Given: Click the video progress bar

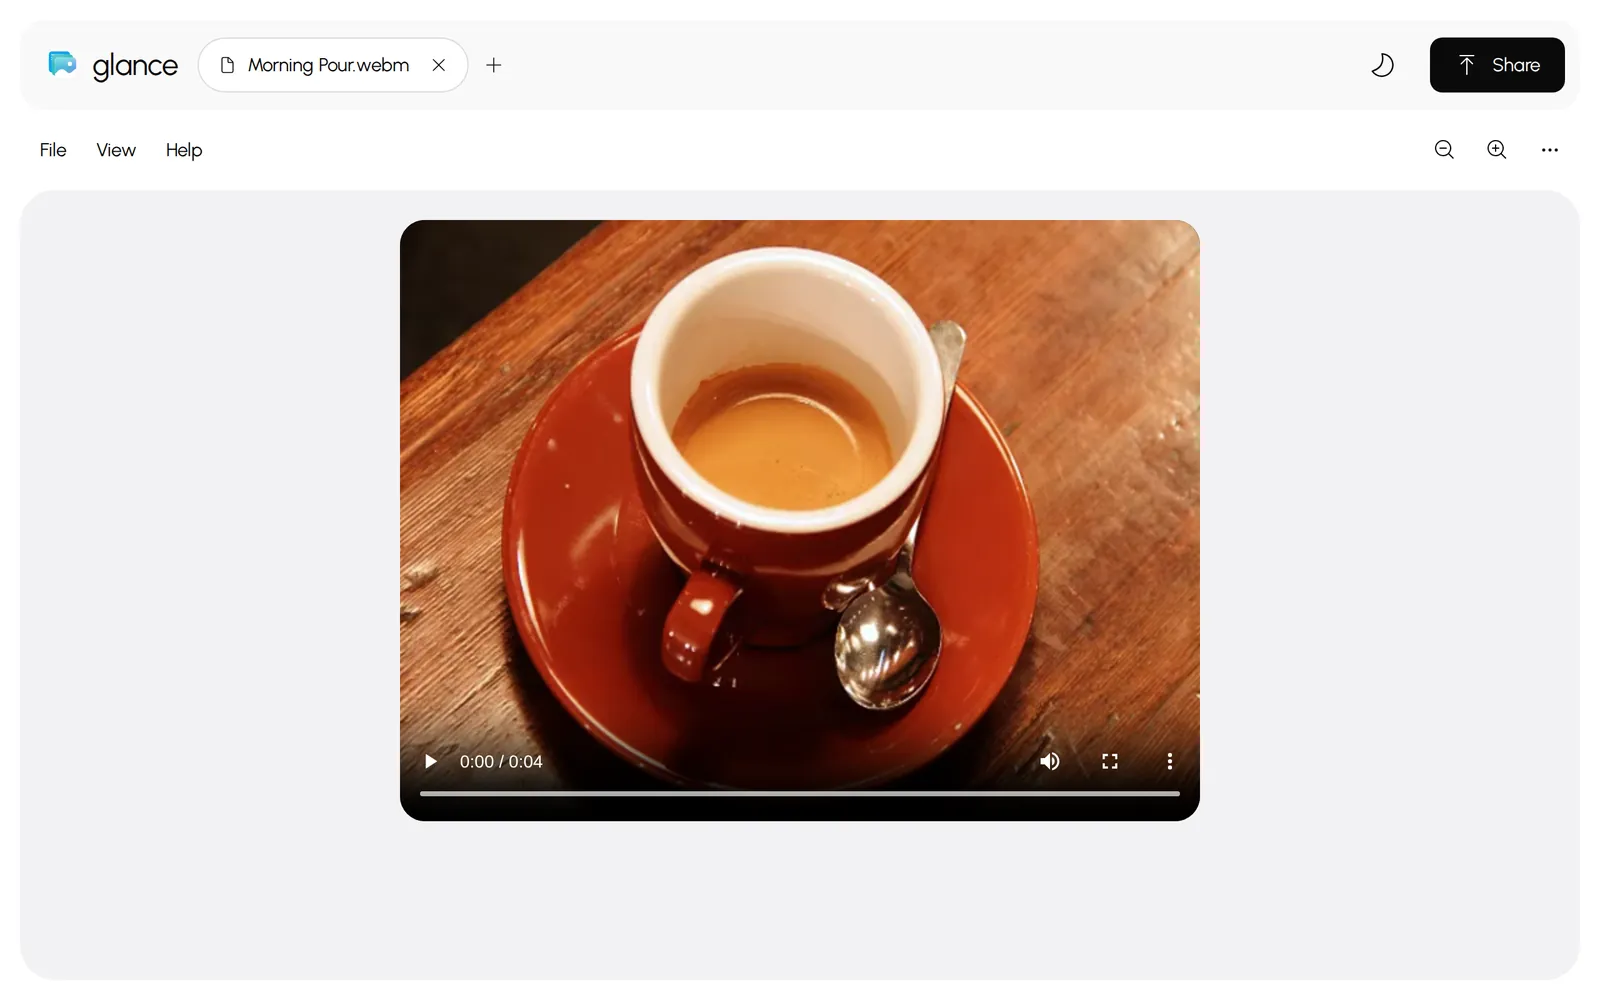Looking at the screenshot, I should (800, 793).
